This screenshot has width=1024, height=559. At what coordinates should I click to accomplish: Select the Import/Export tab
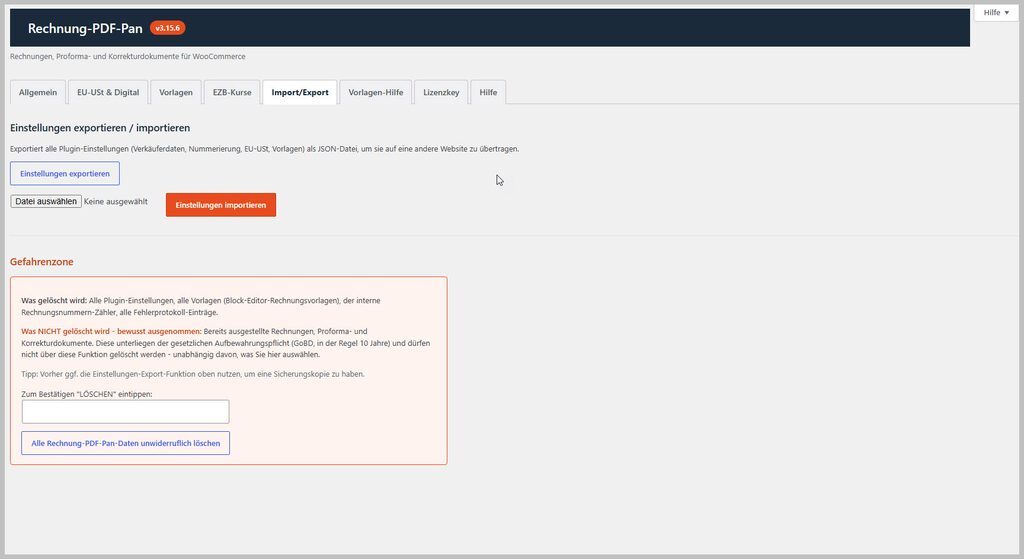[300, 92]
